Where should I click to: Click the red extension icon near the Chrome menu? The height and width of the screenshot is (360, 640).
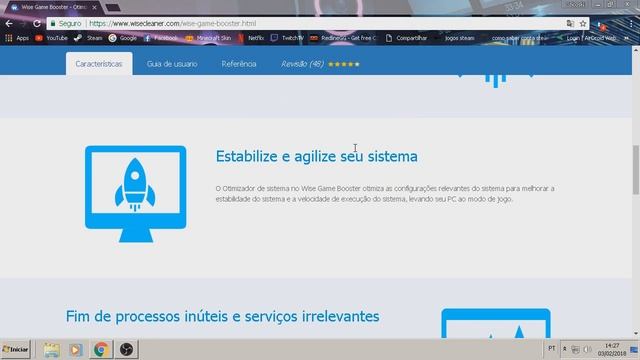[602, 26]
